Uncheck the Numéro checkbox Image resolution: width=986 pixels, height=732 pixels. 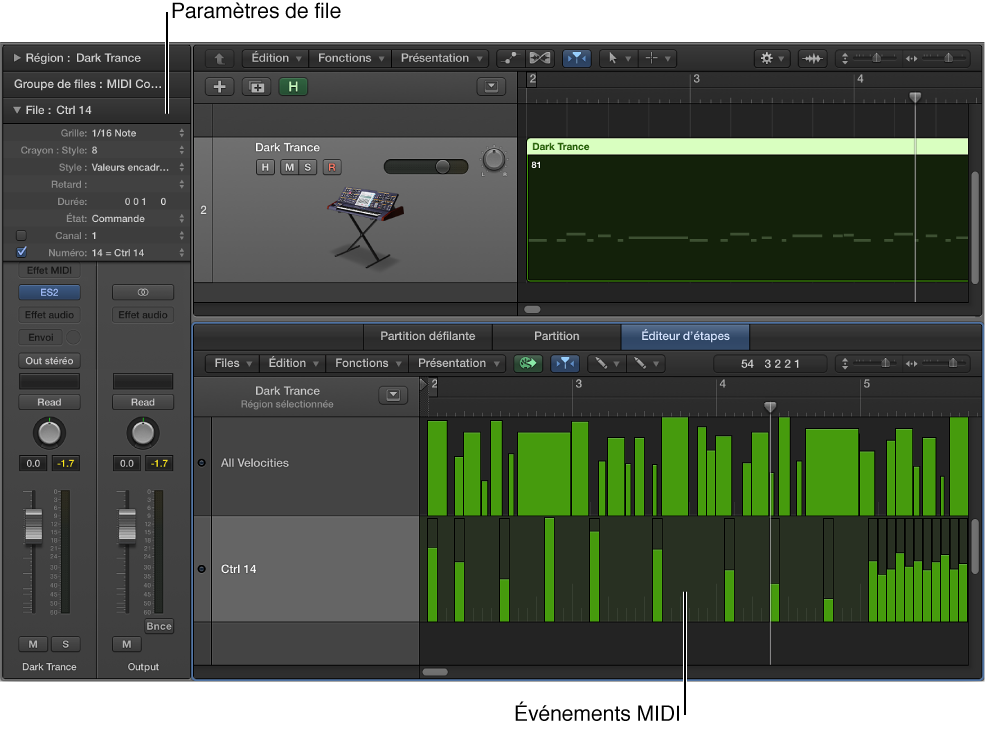(x=21, y=253)
